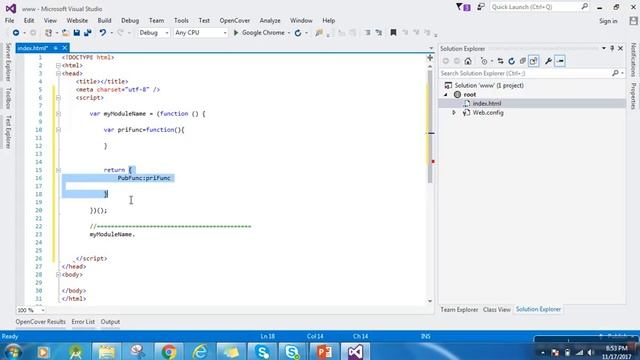The width and height of the screenshot is (640, 360).
Task: Click the Home icon in Solution Explorer
Action: [x=468, y=61]
